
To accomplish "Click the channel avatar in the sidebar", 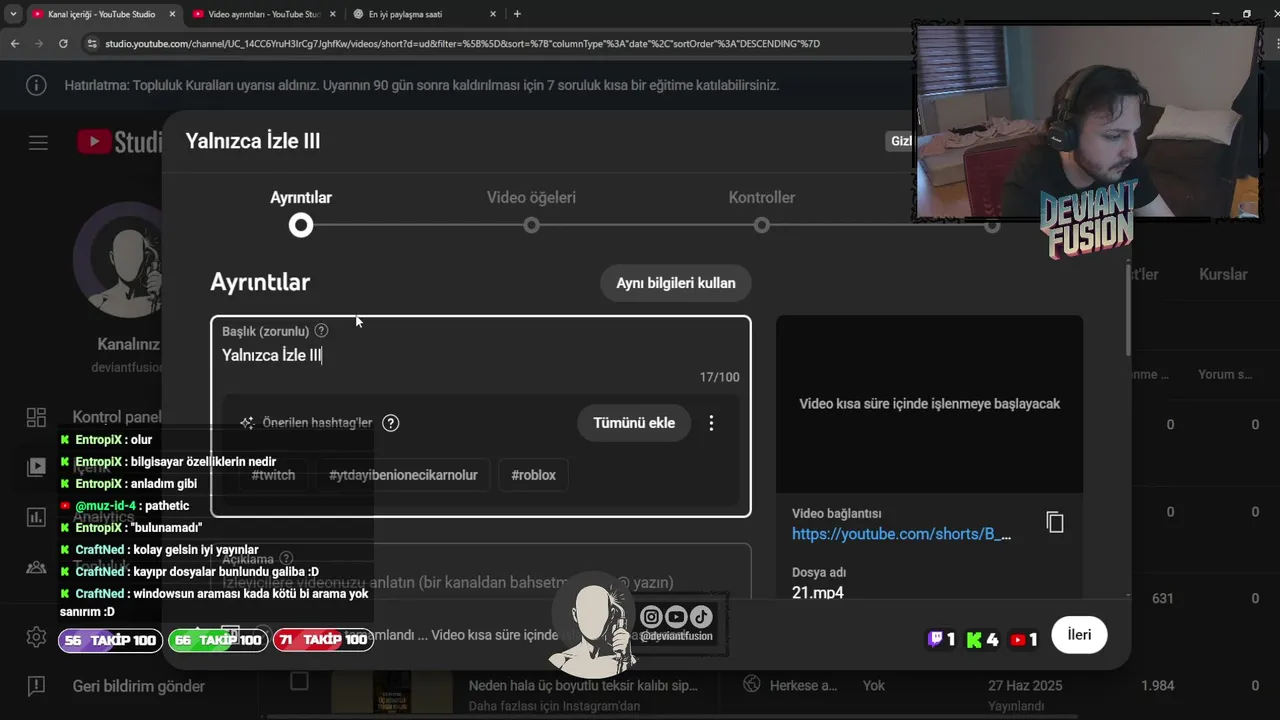I will click(x=129, y=261).
